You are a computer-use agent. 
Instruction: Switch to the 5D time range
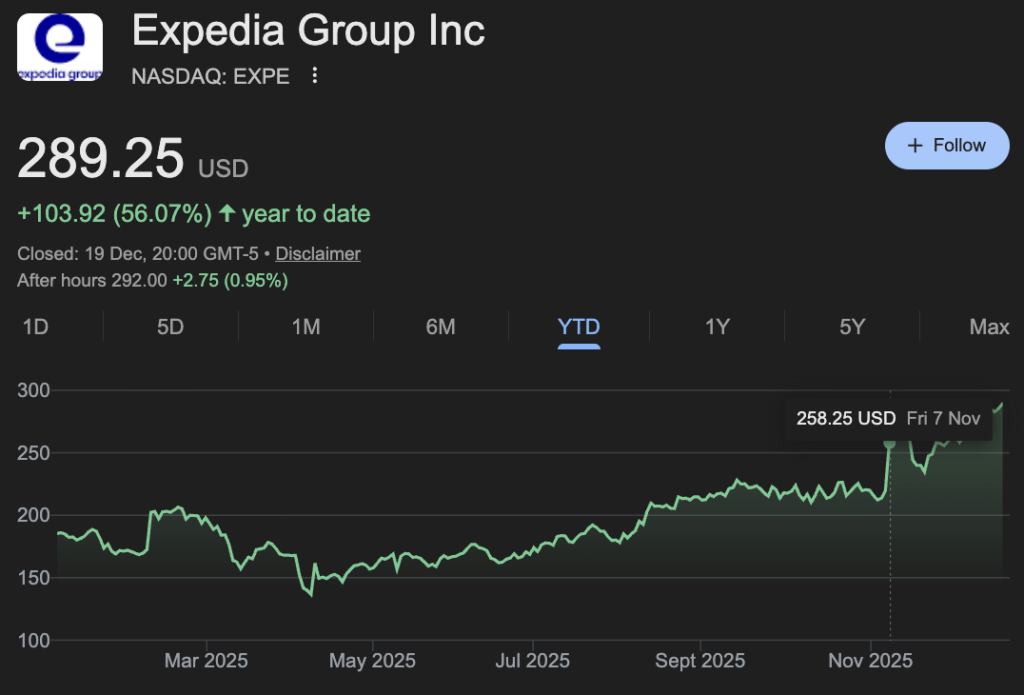(169, 327)
